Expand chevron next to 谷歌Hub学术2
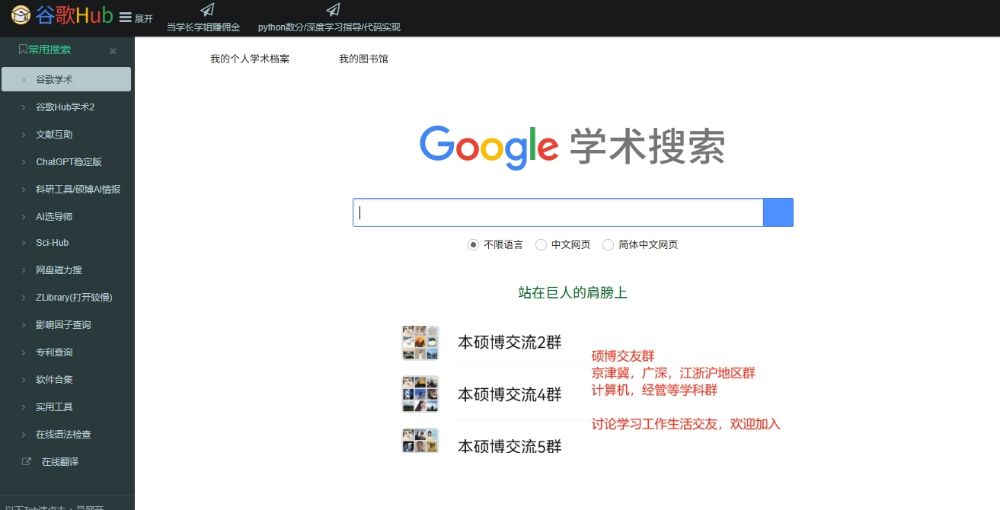 pyautogui.click(x=24, y=107)
